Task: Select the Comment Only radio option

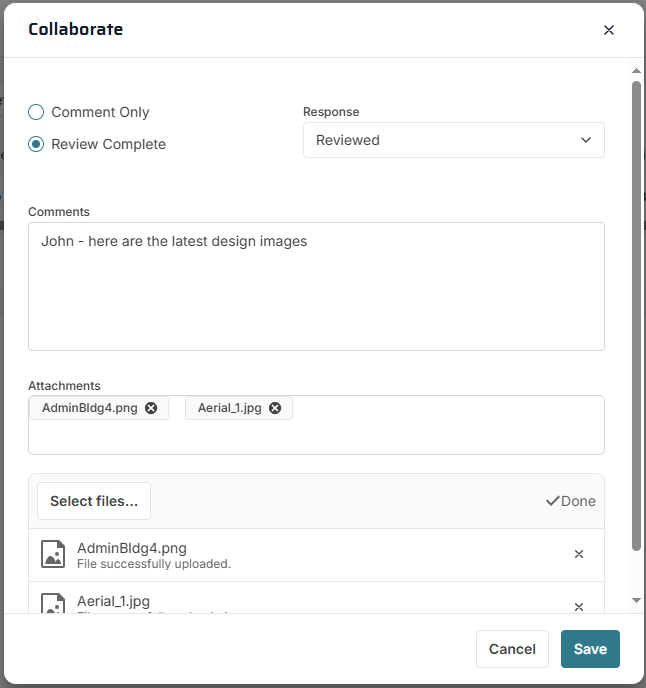Action: tap(36, 112)
